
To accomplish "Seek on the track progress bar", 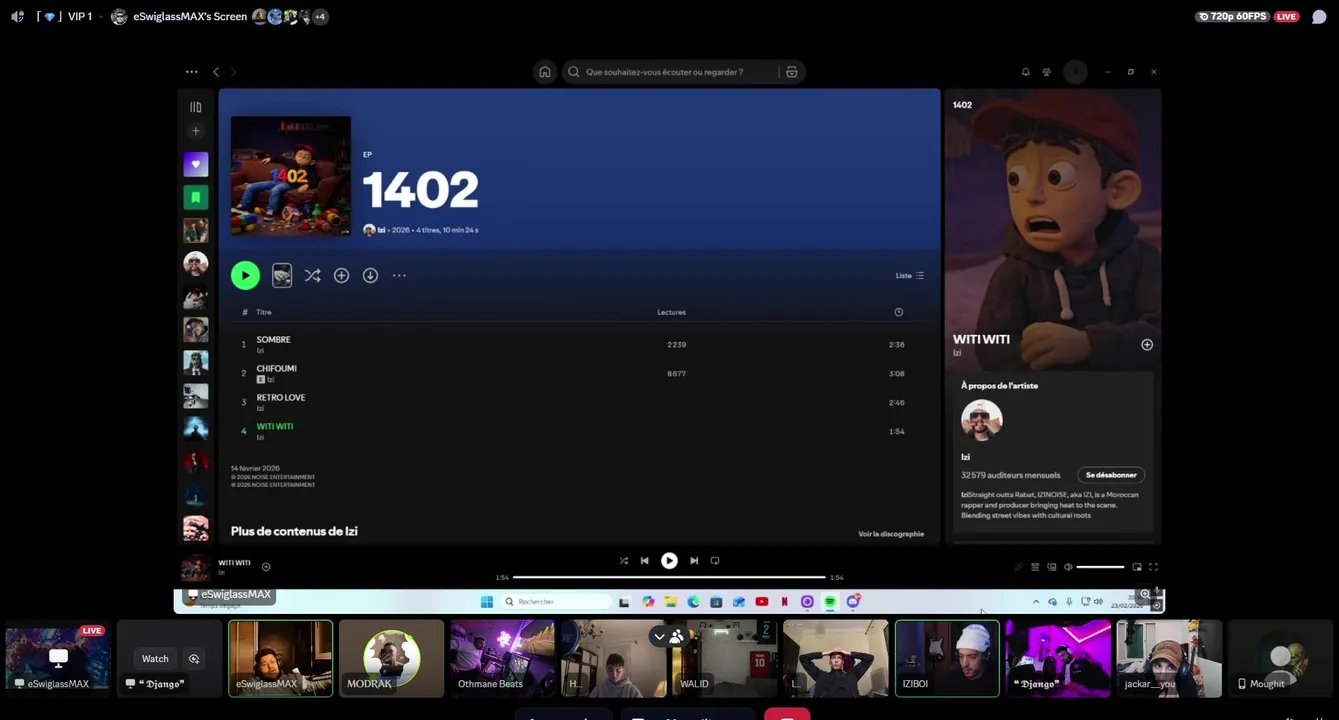I will [669, 577].
